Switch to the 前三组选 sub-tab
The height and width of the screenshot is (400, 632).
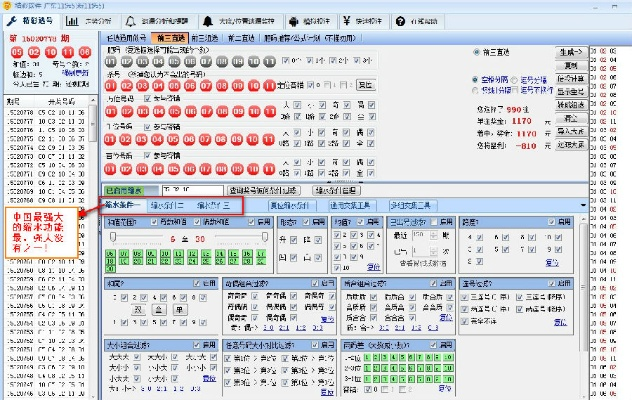[205, 38]
